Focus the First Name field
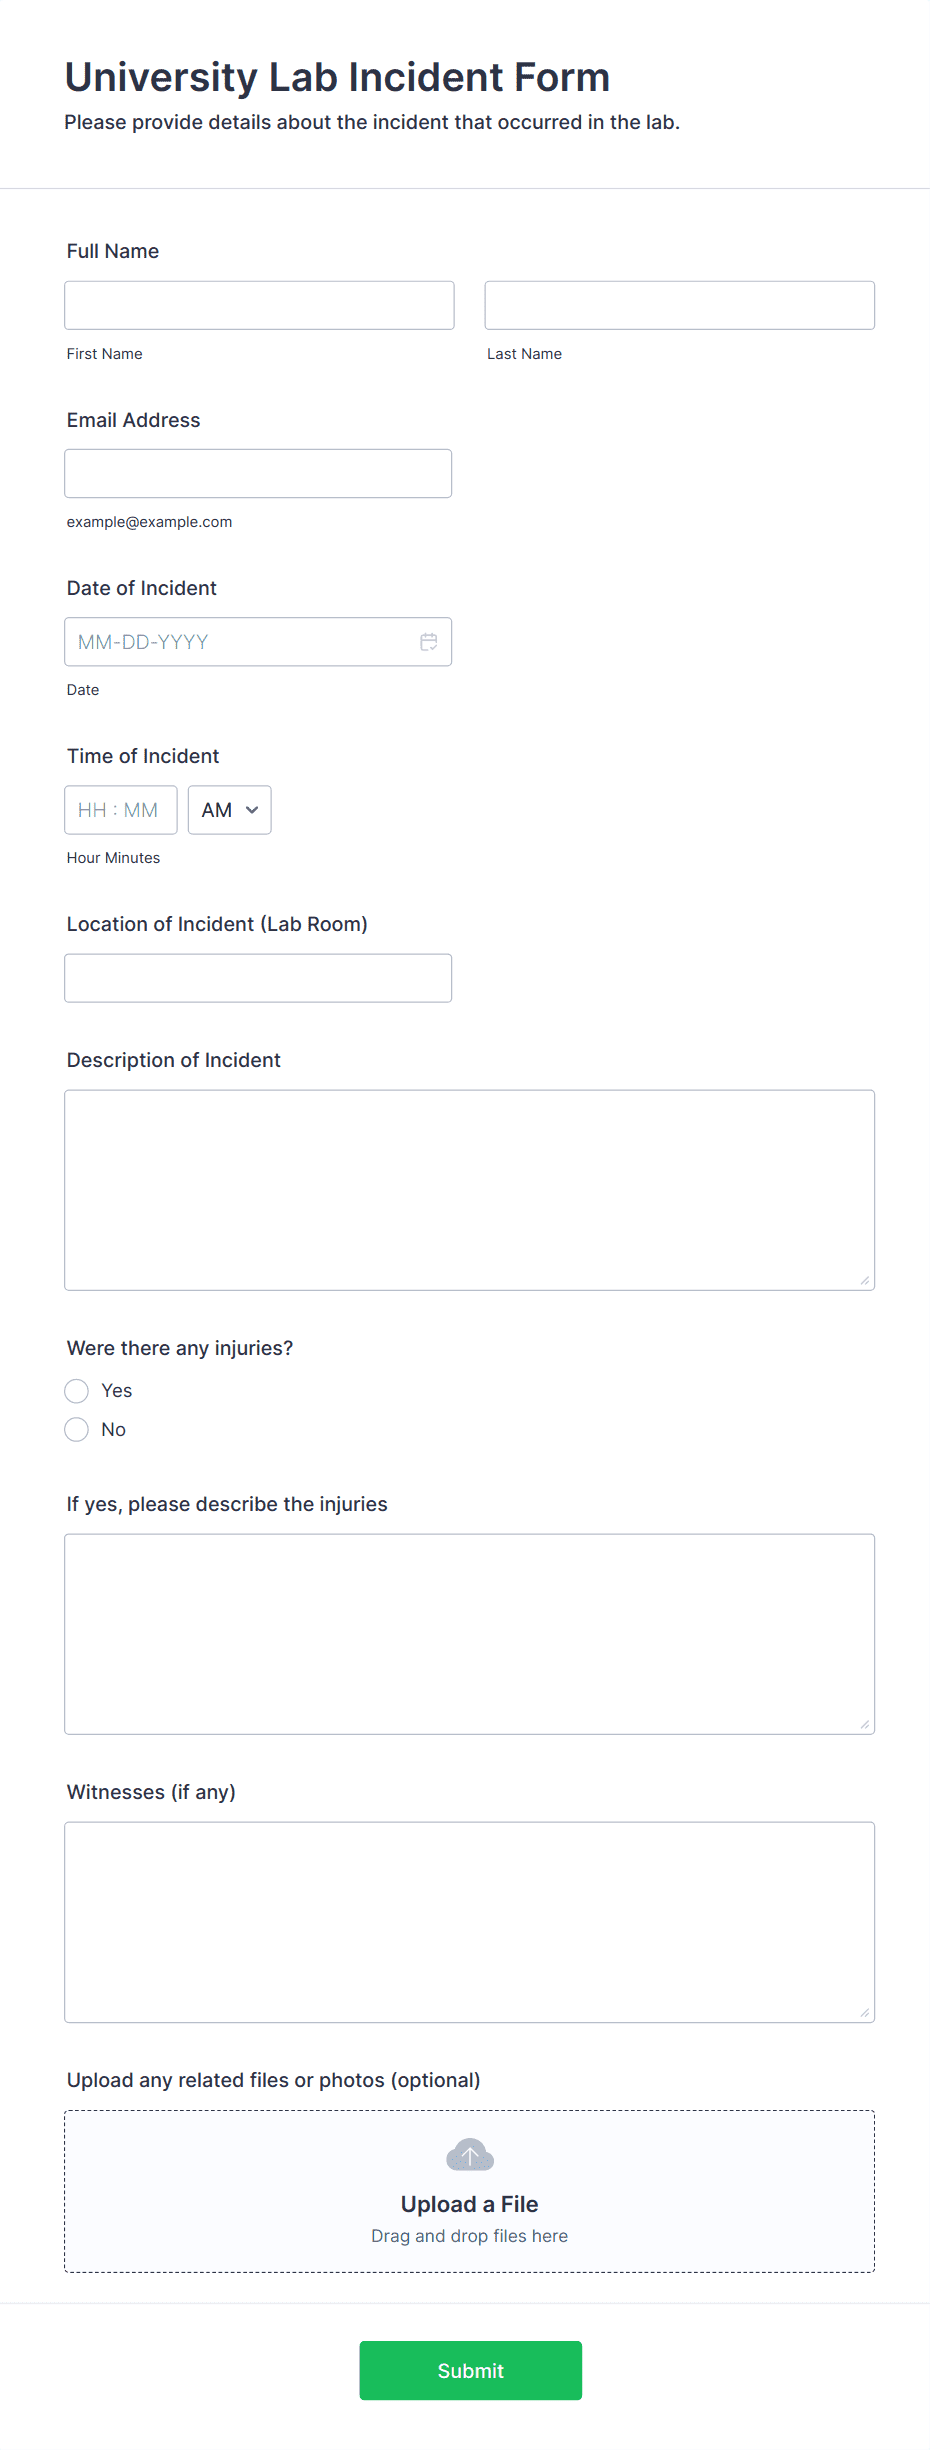The height and width of the screenshot is (2450, 930). coord(260,305)
